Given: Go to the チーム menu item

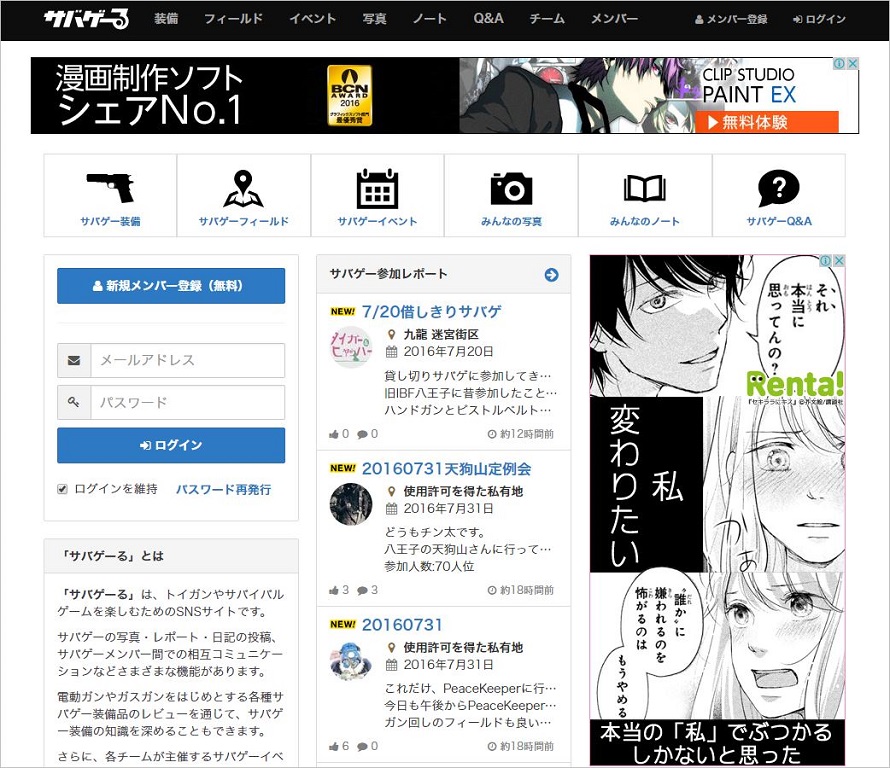Looking at the screenshot, I should click(x=547, y=19).
